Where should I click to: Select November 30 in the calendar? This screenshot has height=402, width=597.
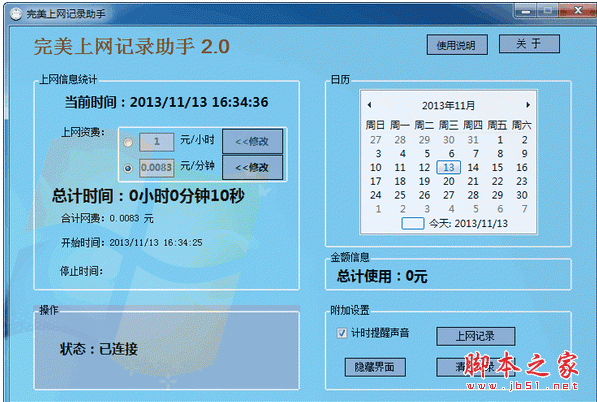(x=522, y=195)
